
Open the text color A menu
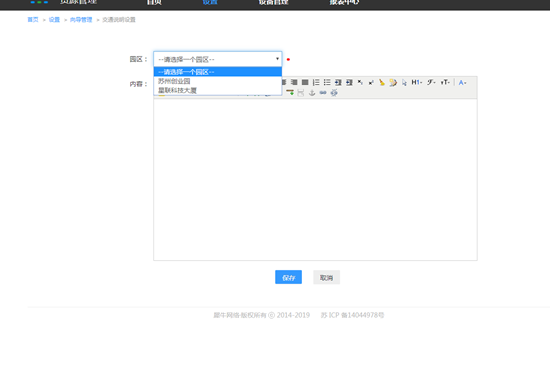[462, 83]
